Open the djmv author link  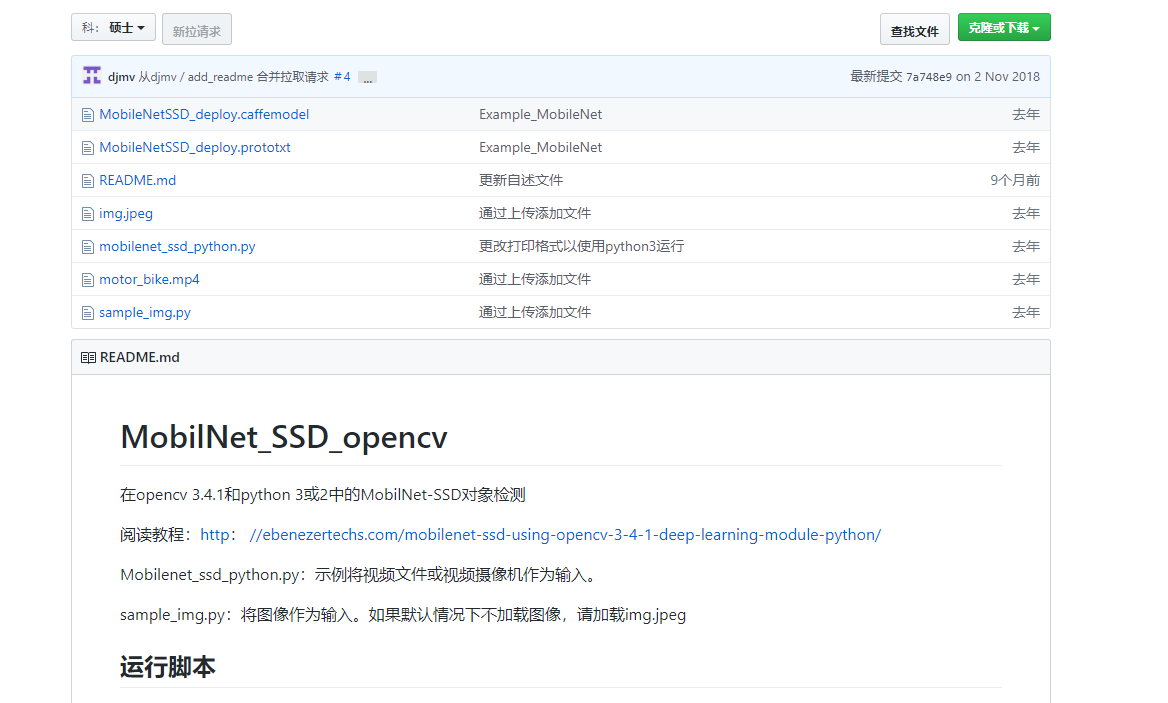[121, 77]
